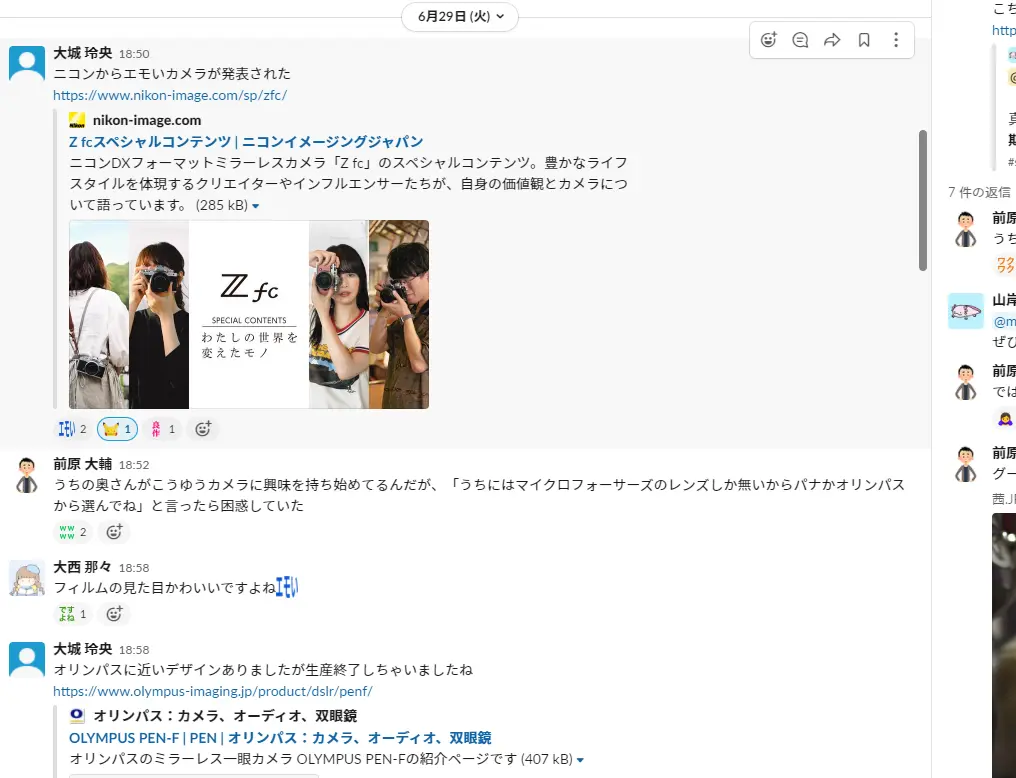Click the message list vertical scrollbar
1016x778 pixels.
point(923,200)
